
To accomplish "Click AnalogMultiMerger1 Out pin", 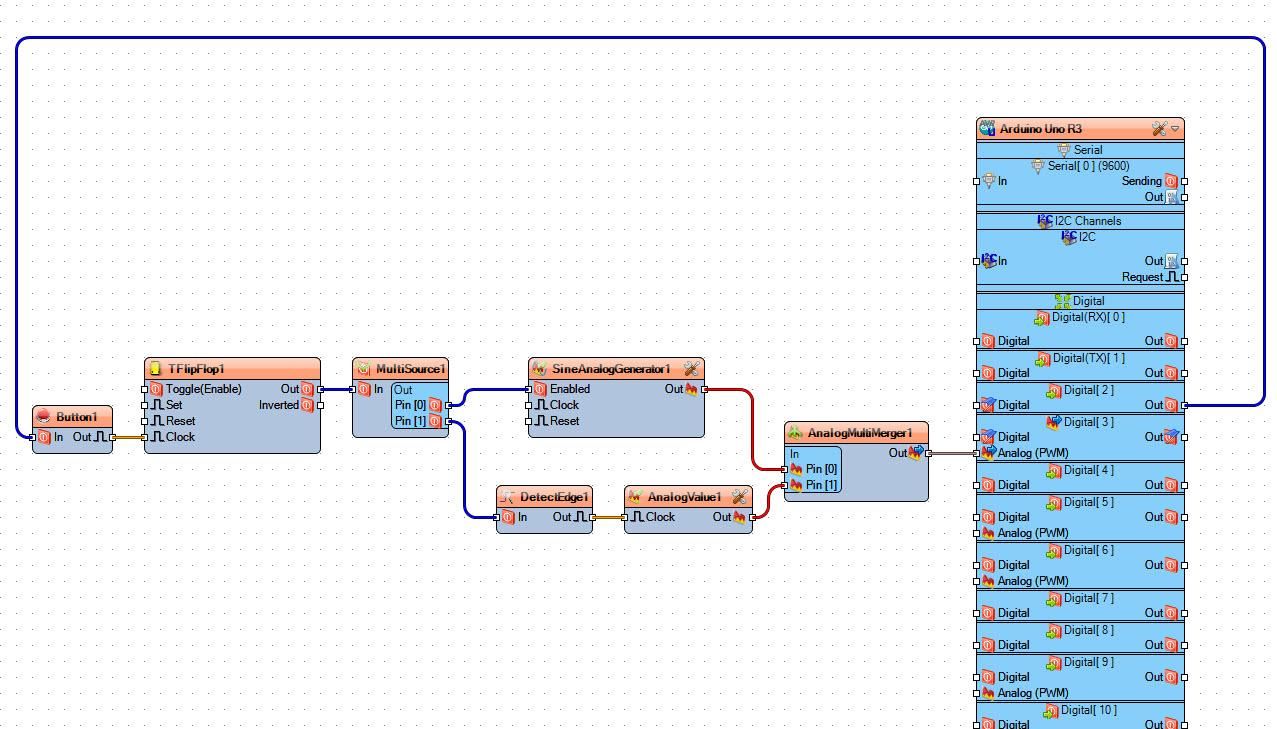I will 928,453.
